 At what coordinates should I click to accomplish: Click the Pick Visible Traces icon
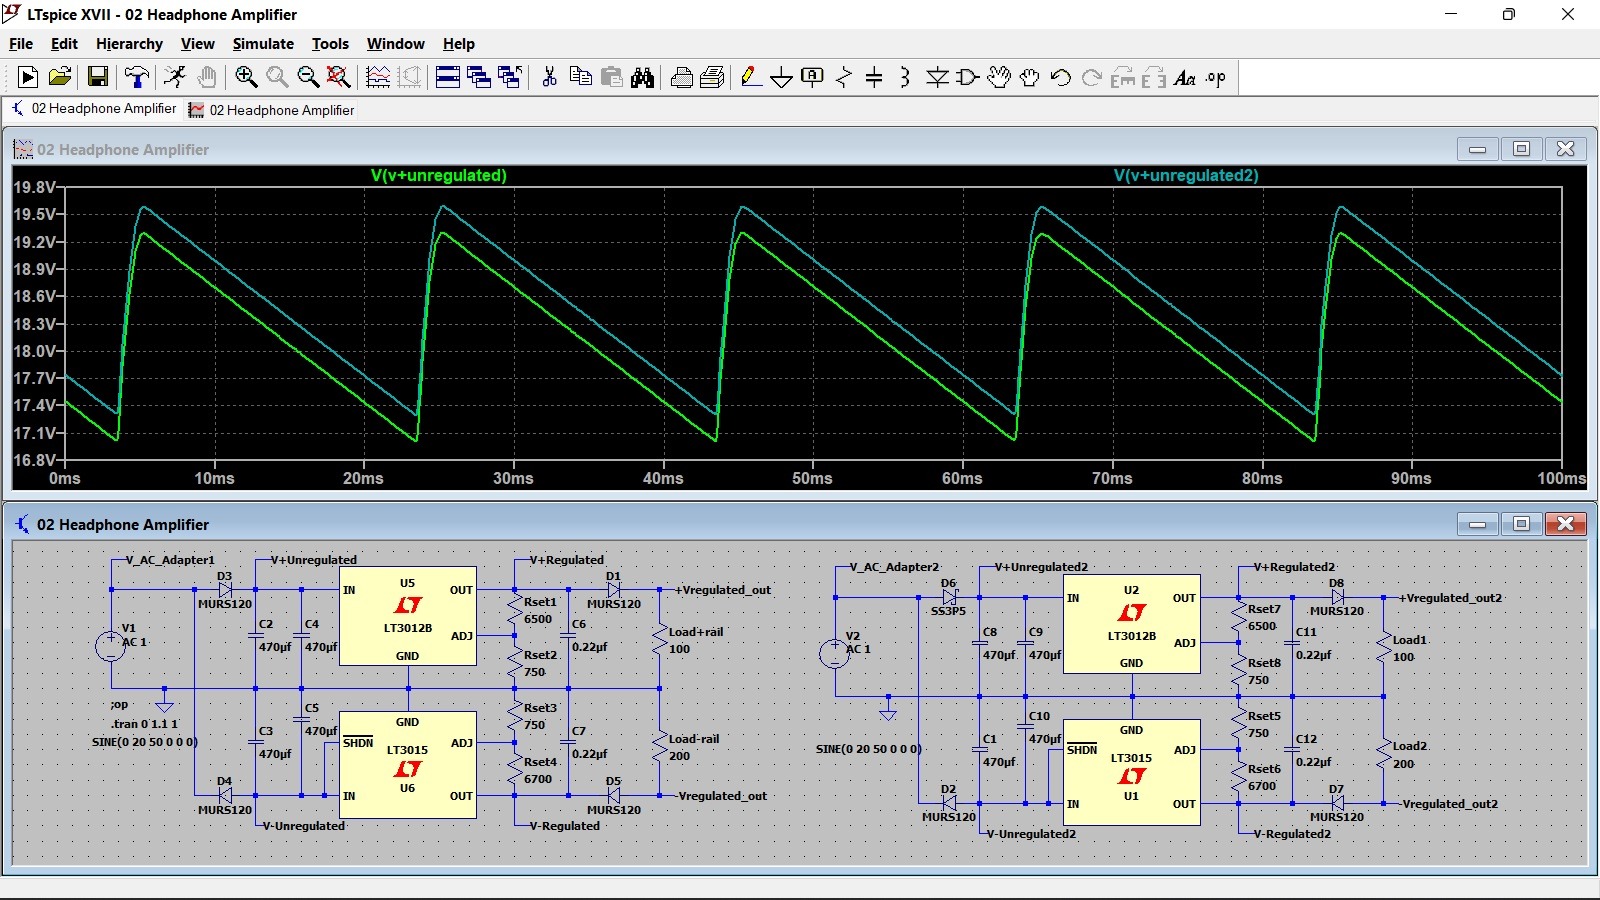[x=378, y=77]
